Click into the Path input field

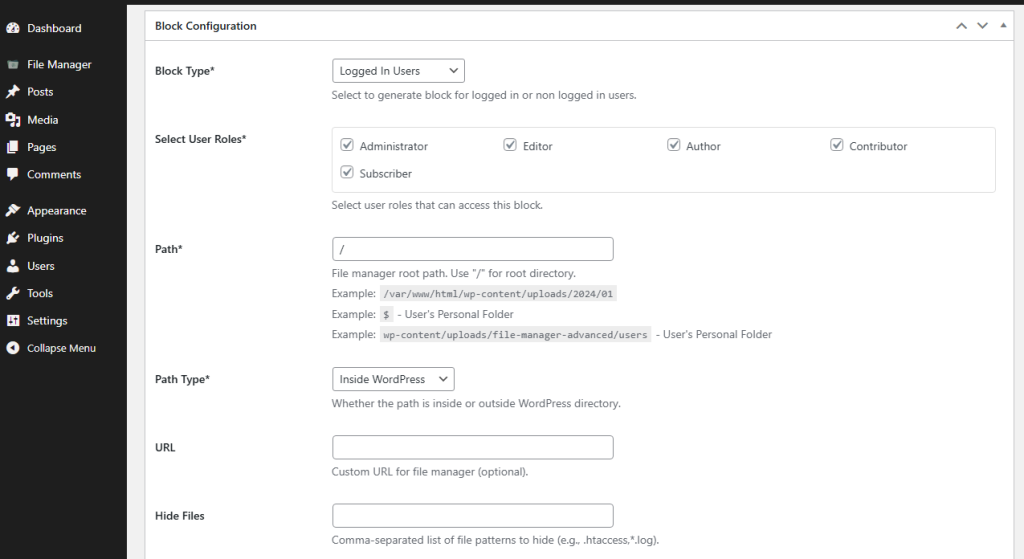click(x=473, y=249)
